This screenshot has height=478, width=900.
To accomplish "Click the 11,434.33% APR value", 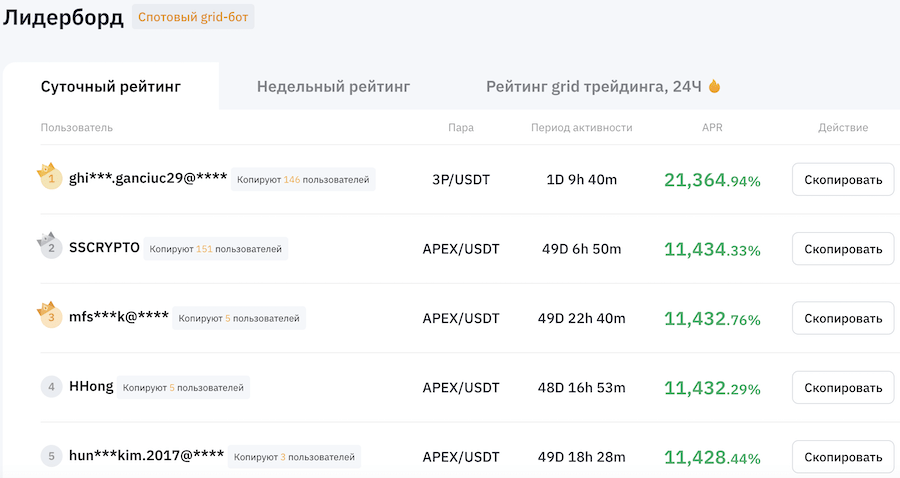I will point(712,250).
